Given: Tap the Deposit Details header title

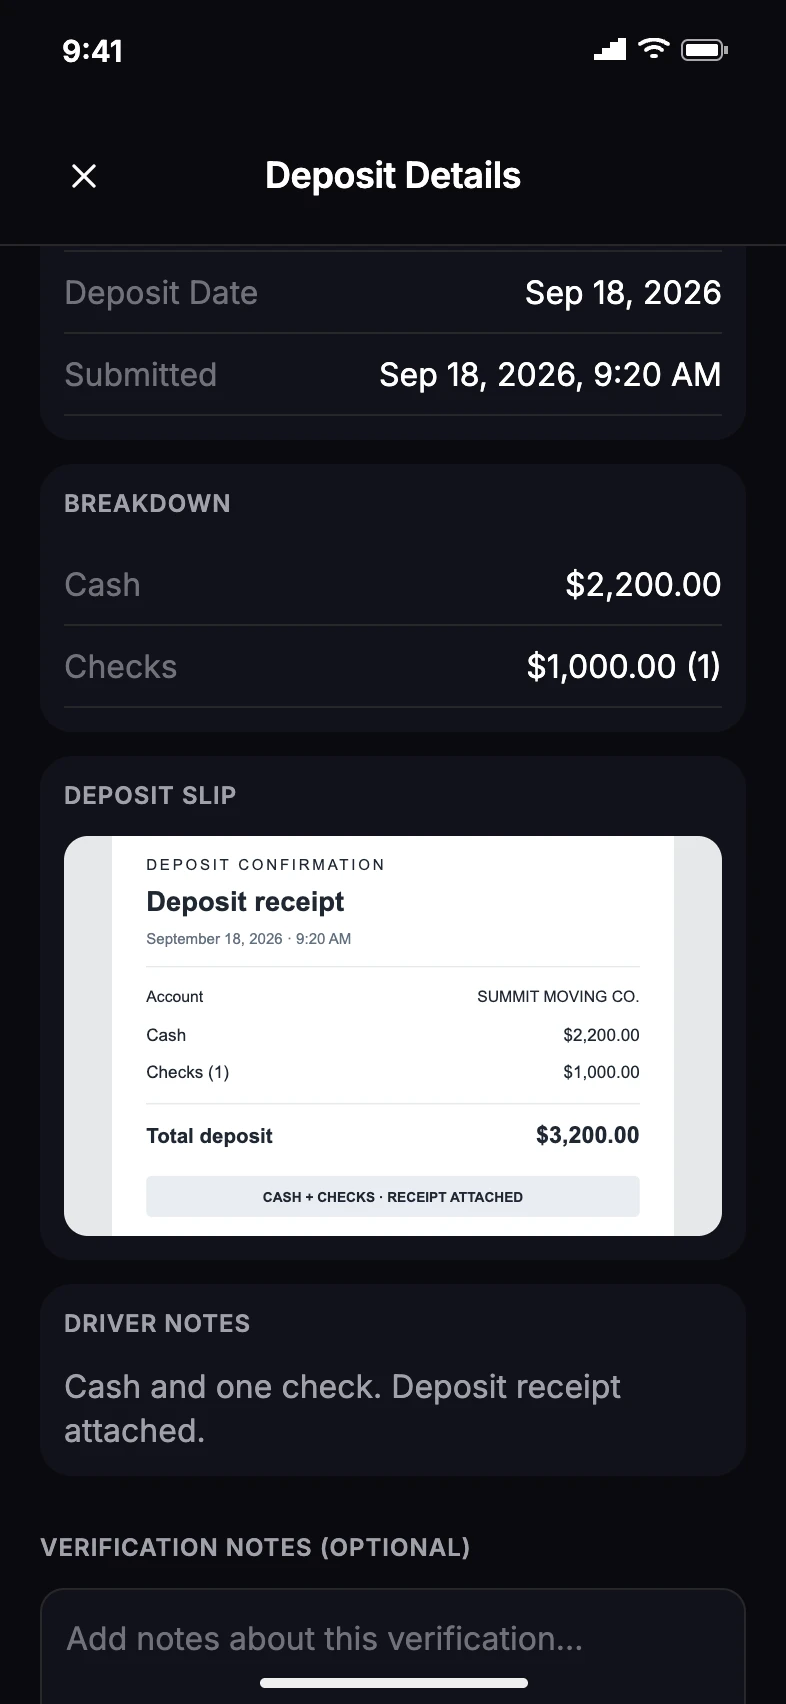Looking at the screenshot, I should click(393, 176).
